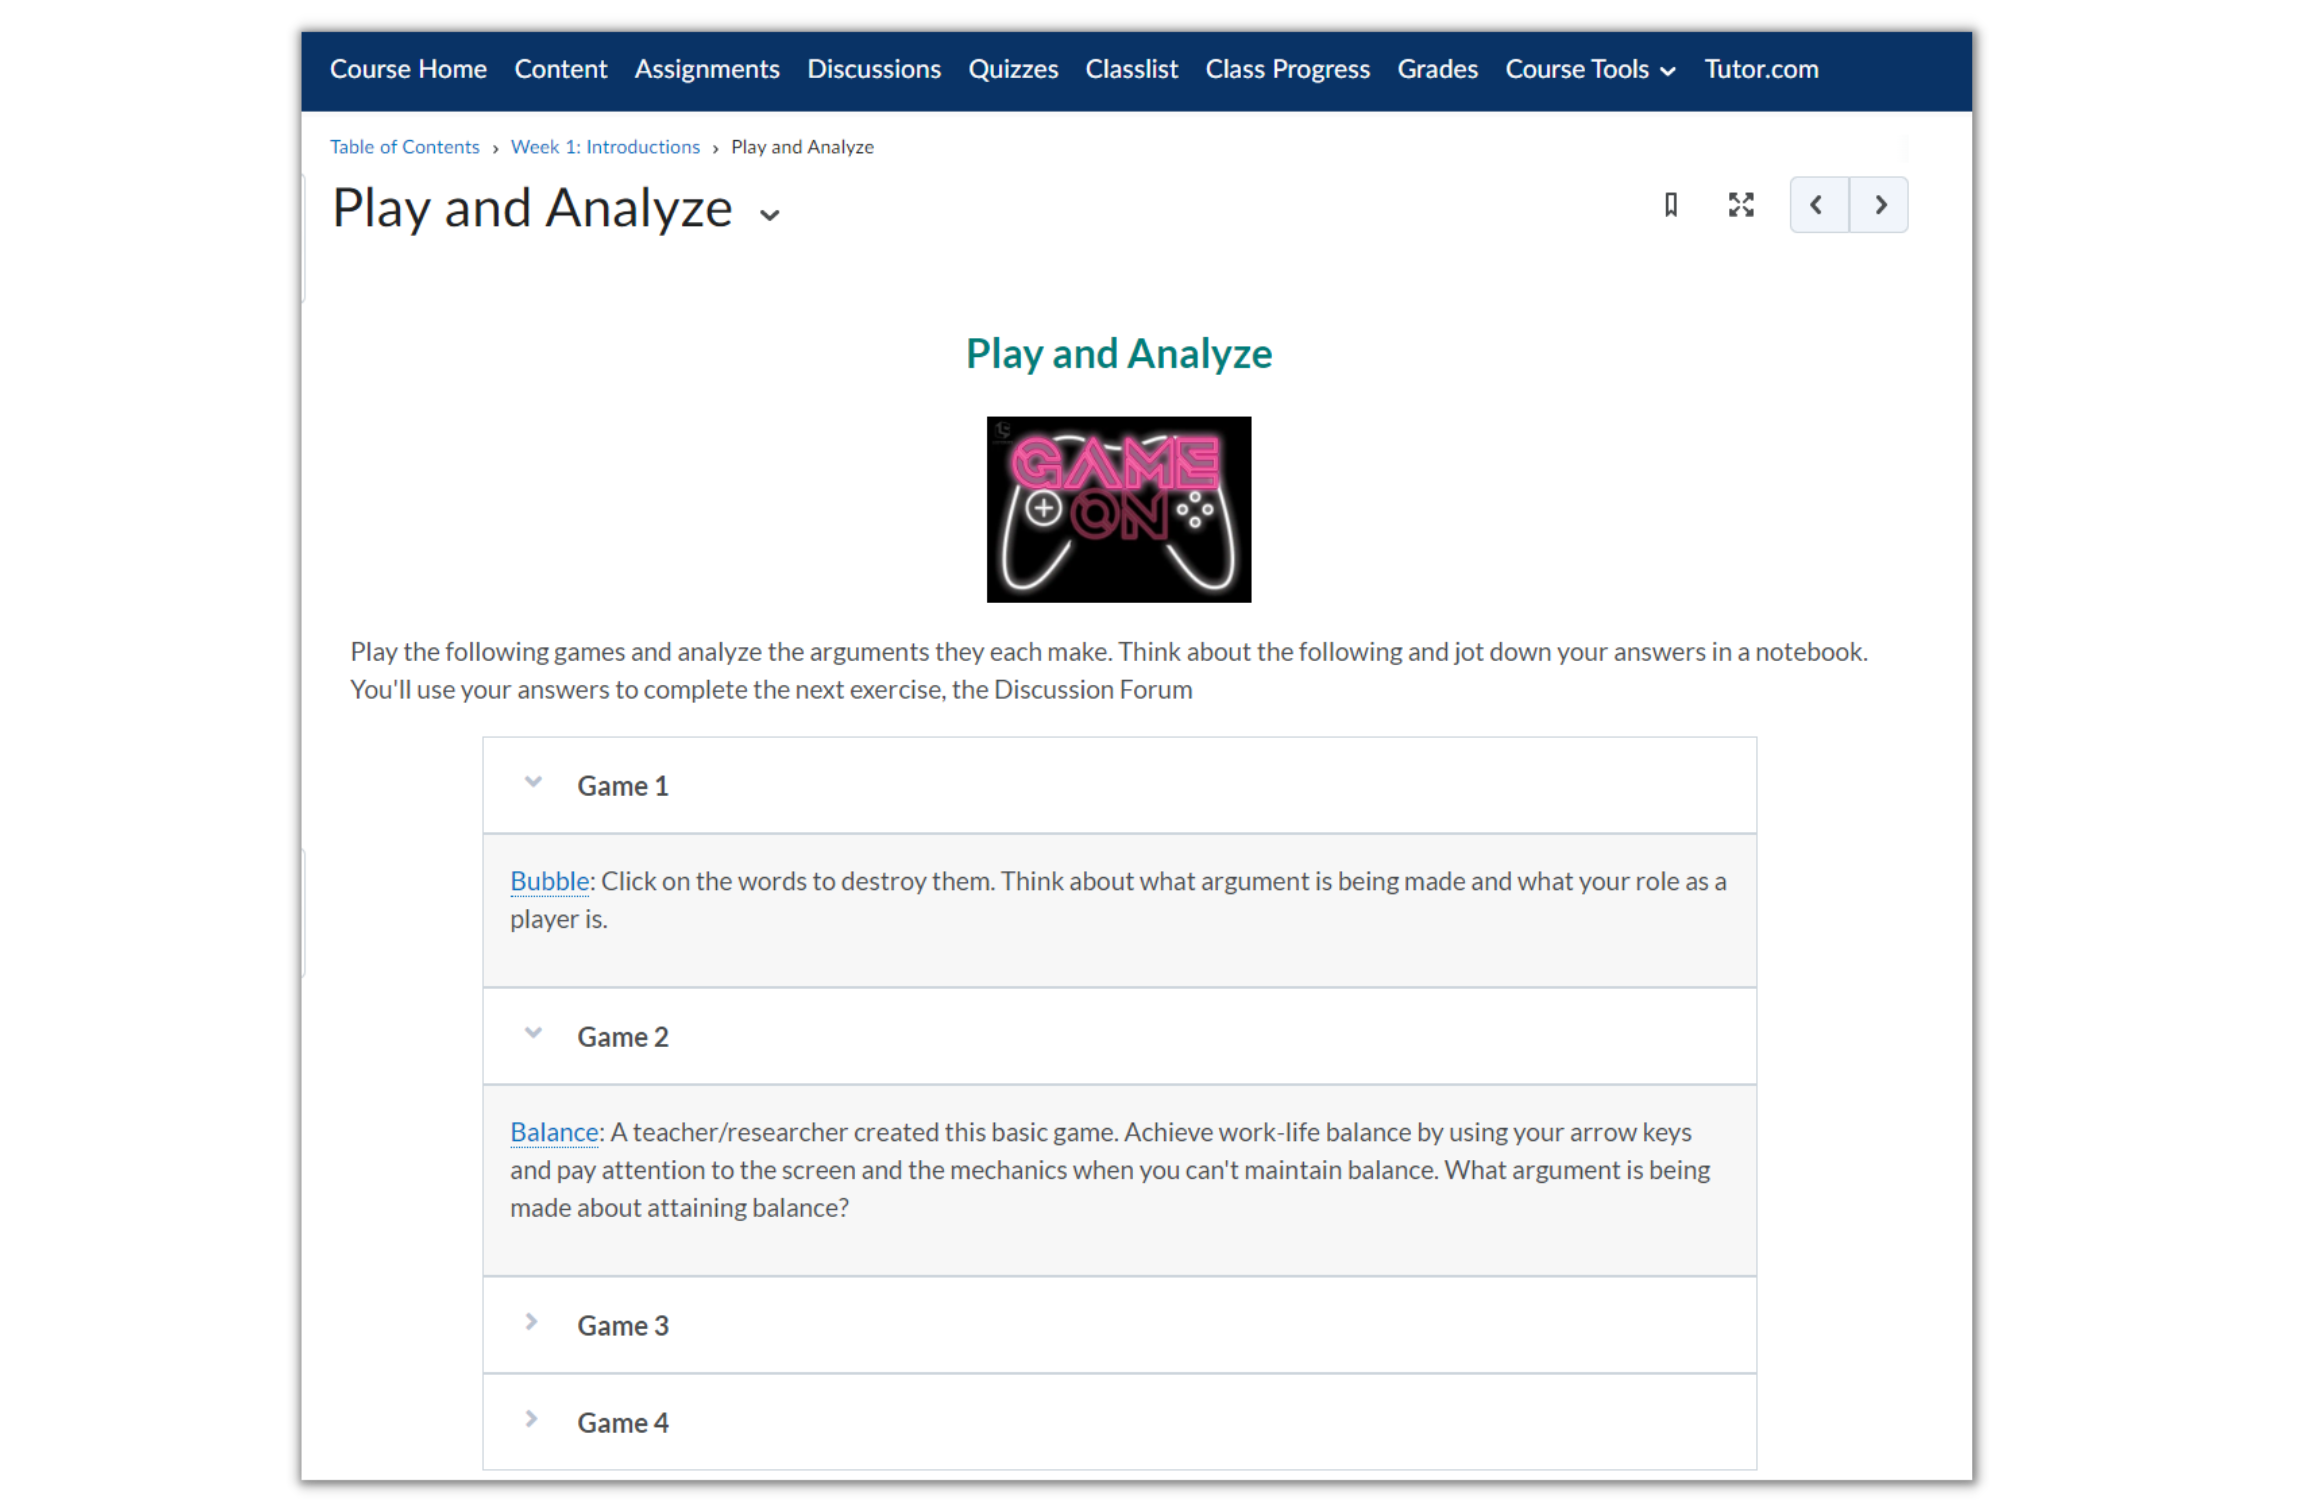The width and height of the screenshot is (2306, 1512).
Task: Collapse the Game 2 section
Action: 533,1034
